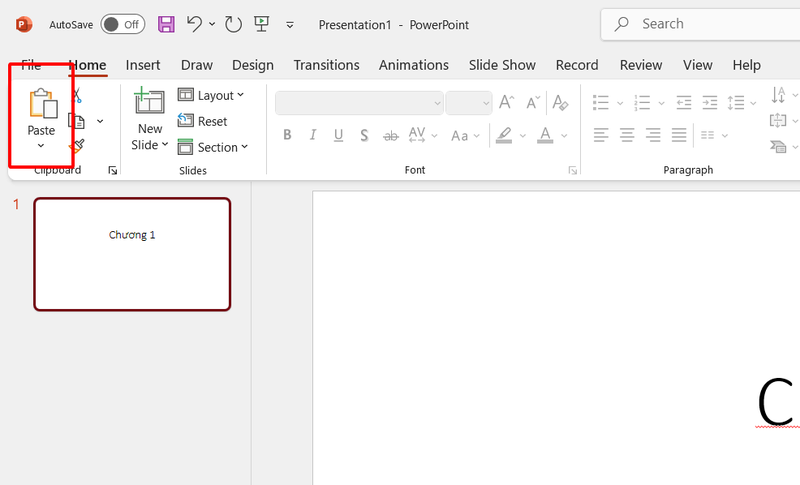
Task: Click the Reset slide button
Action: pyautogui.click(x=202, y=121)
